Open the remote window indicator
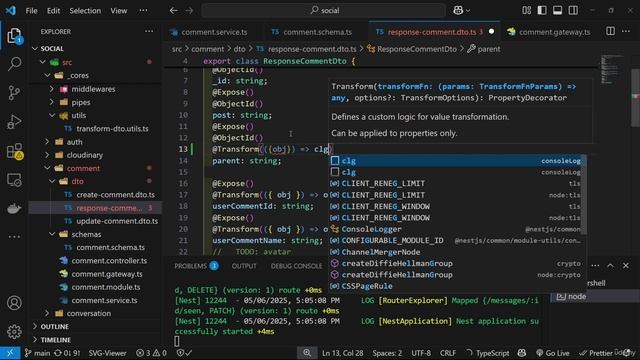The height and width of the screenshot is (360, 640). pyautogui.click(x=10, y=353)
